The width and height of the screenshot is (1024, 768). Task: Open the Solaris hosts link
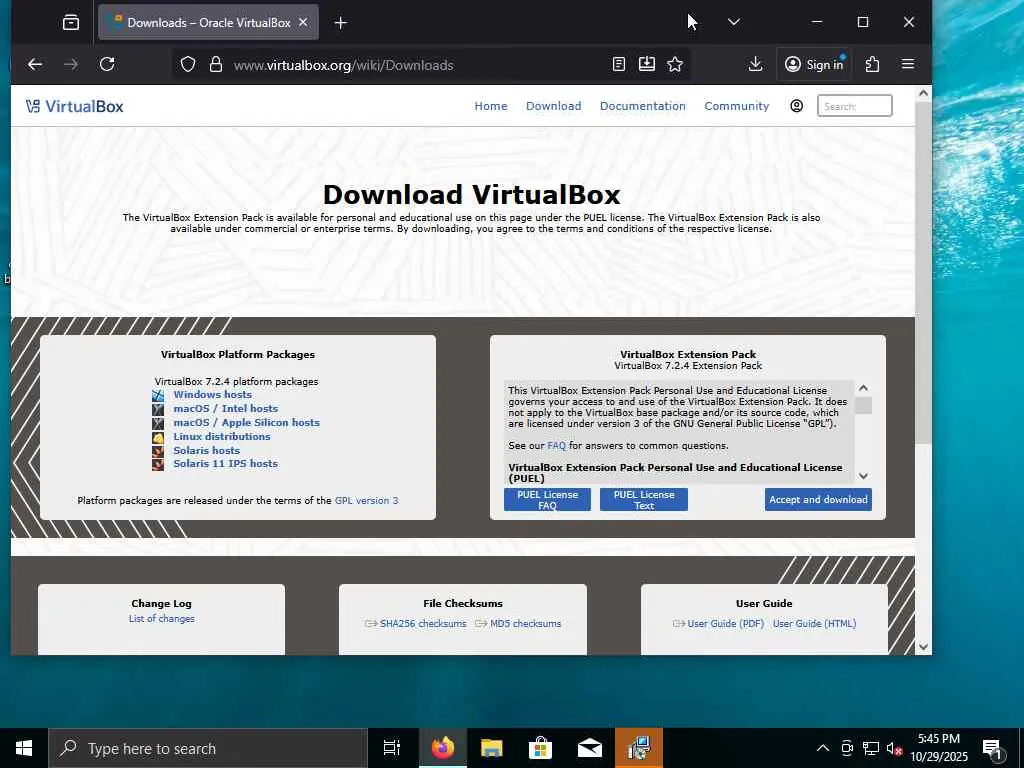[206, 451]
